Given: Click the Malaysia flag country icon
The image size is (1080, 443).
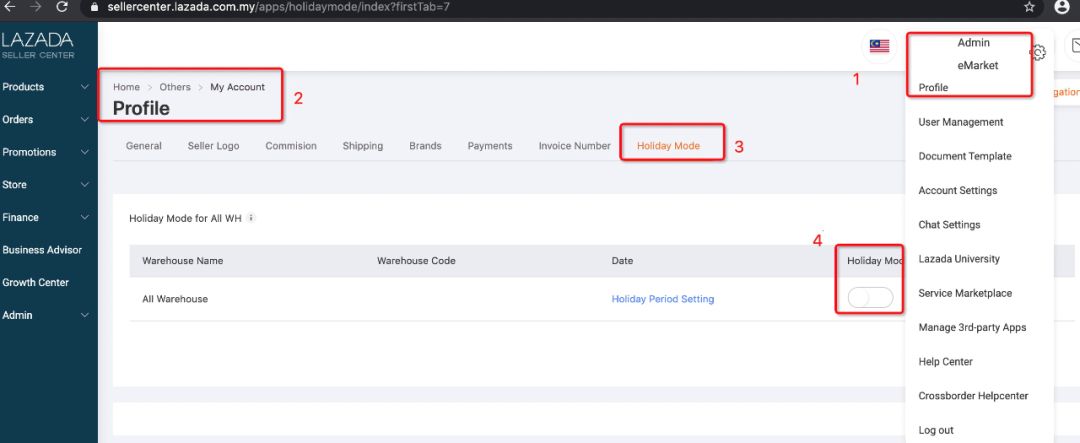Looking at the screenshot, I should click(x=879, y=46).
